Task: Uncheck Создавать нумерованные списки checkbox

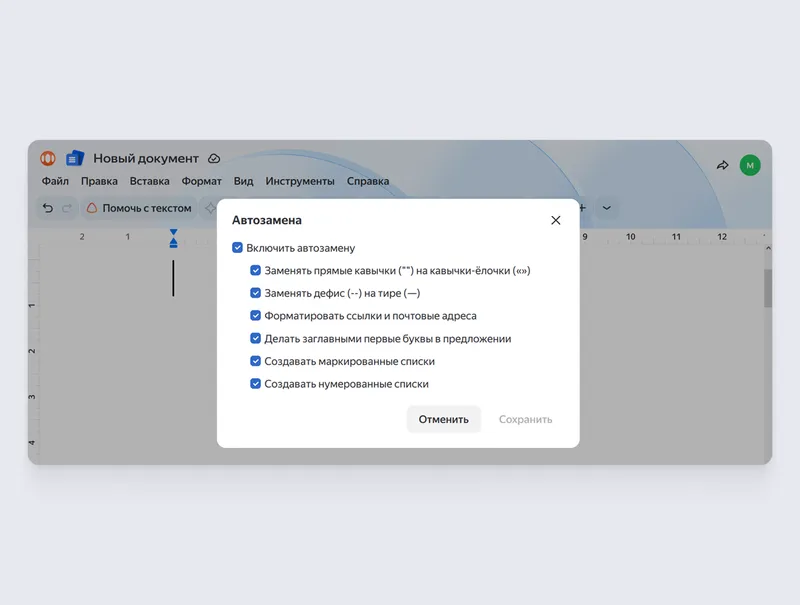Action: point(256,384)
